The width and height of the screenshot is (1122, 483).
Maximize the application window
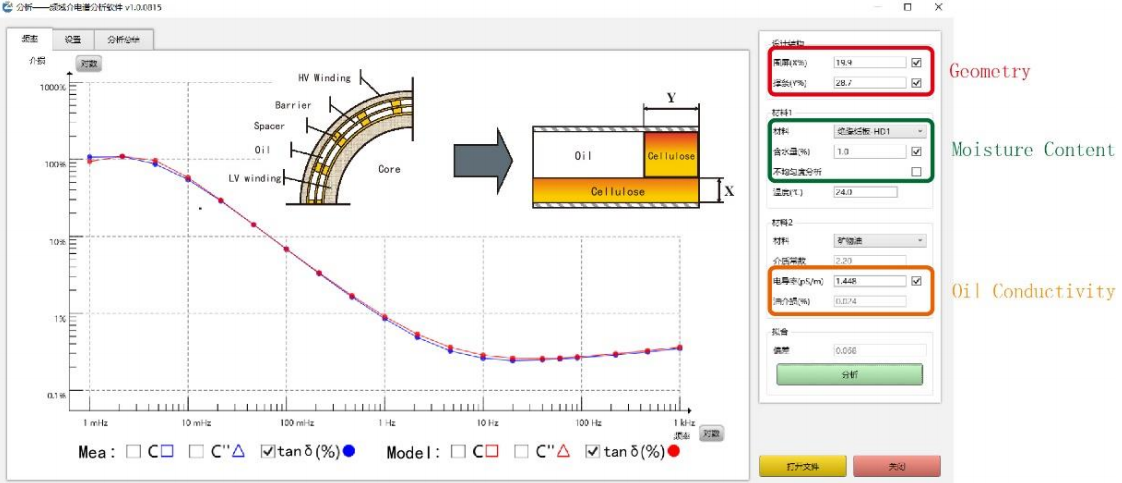[x=907, y=7]
